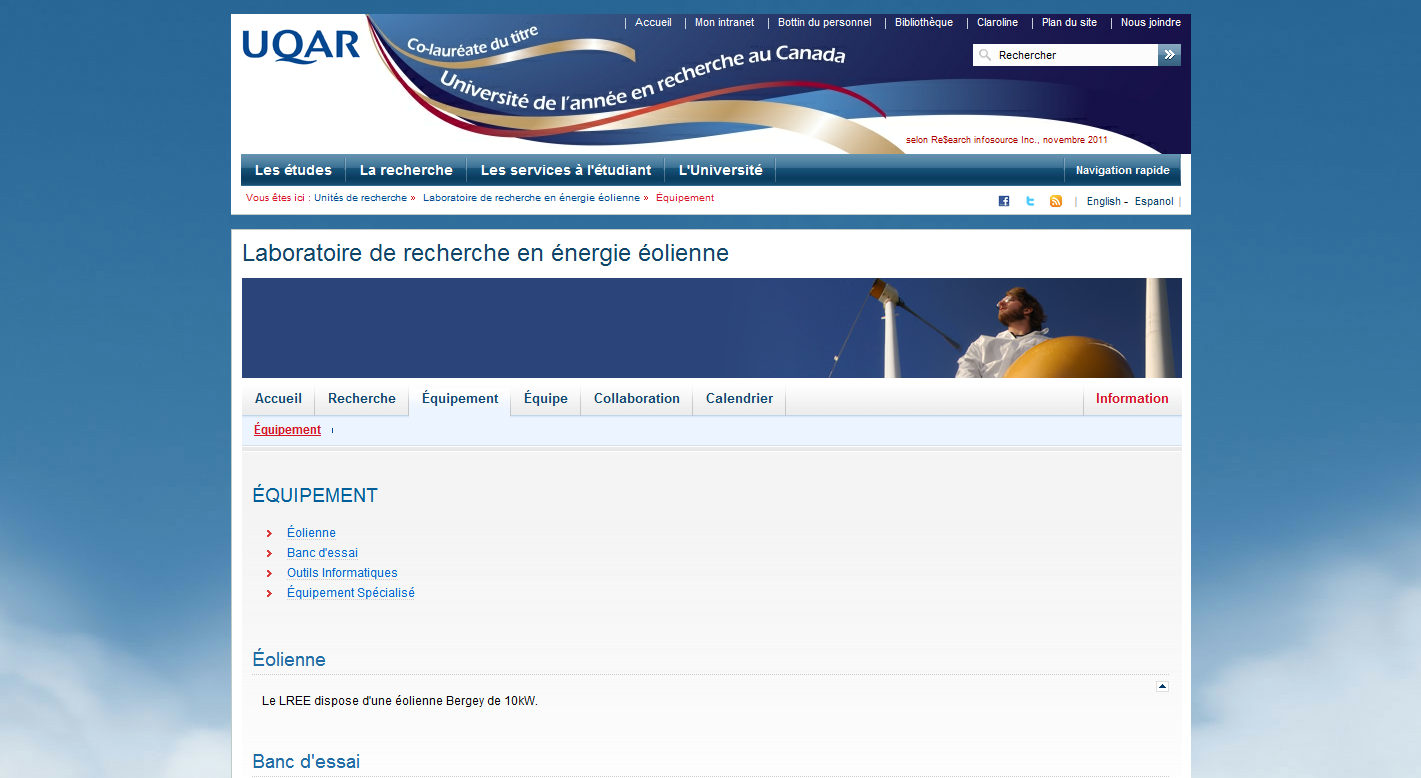Open the RSS feed icon
This screenshot has height=778, width=1421.
(x=1056, y=201)
